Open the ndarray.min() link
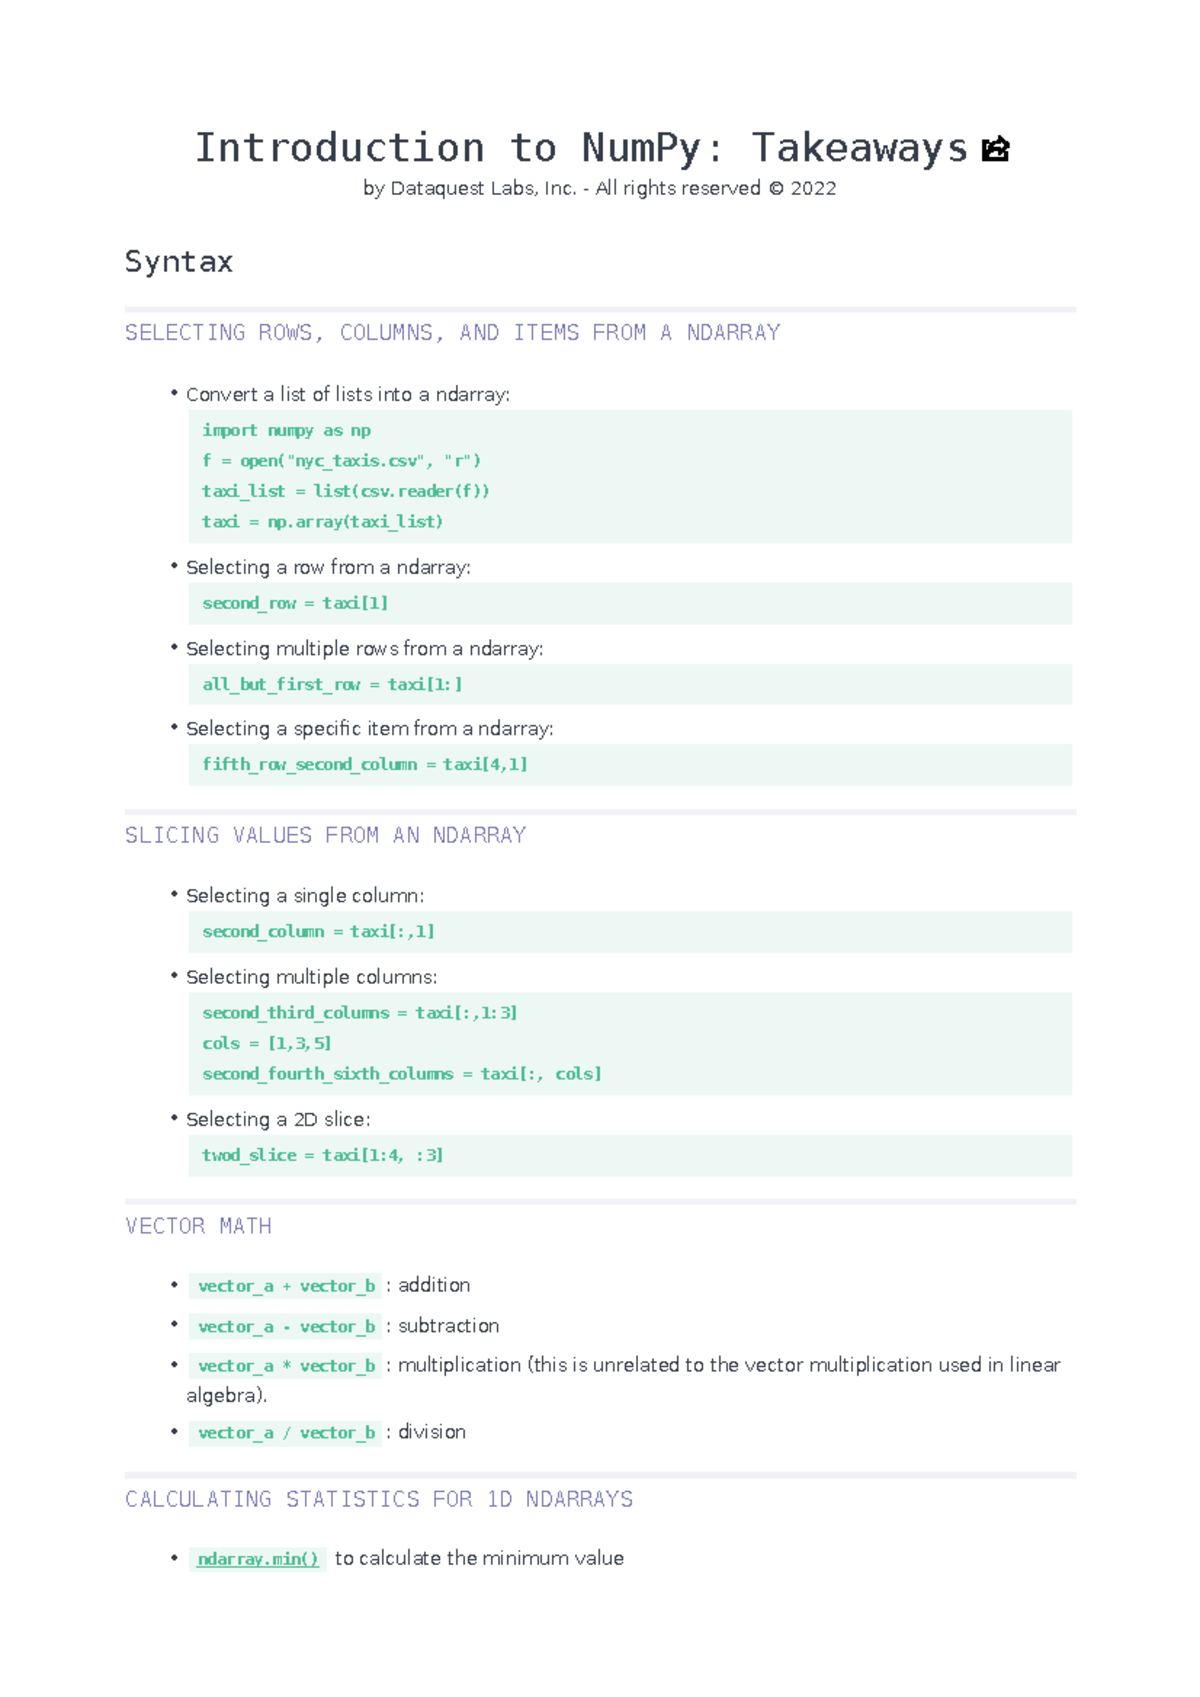 [257, 1559]
